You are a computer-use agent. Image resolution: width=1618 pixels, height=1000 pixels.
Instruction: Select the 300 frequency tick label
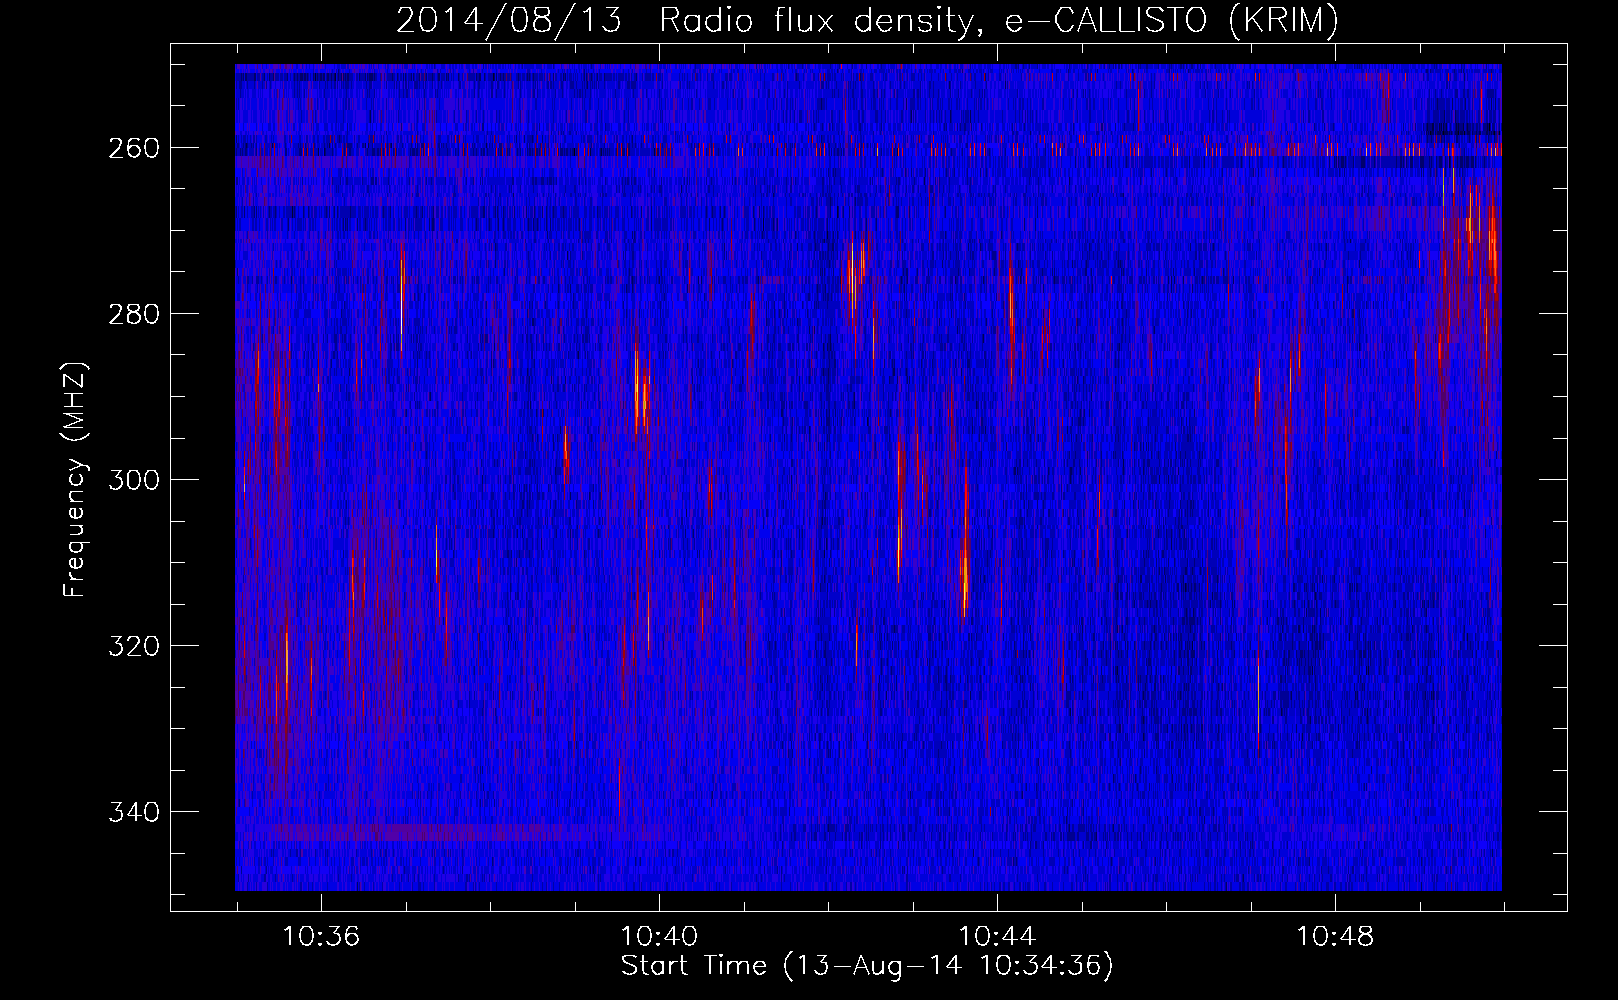[133, 480]
